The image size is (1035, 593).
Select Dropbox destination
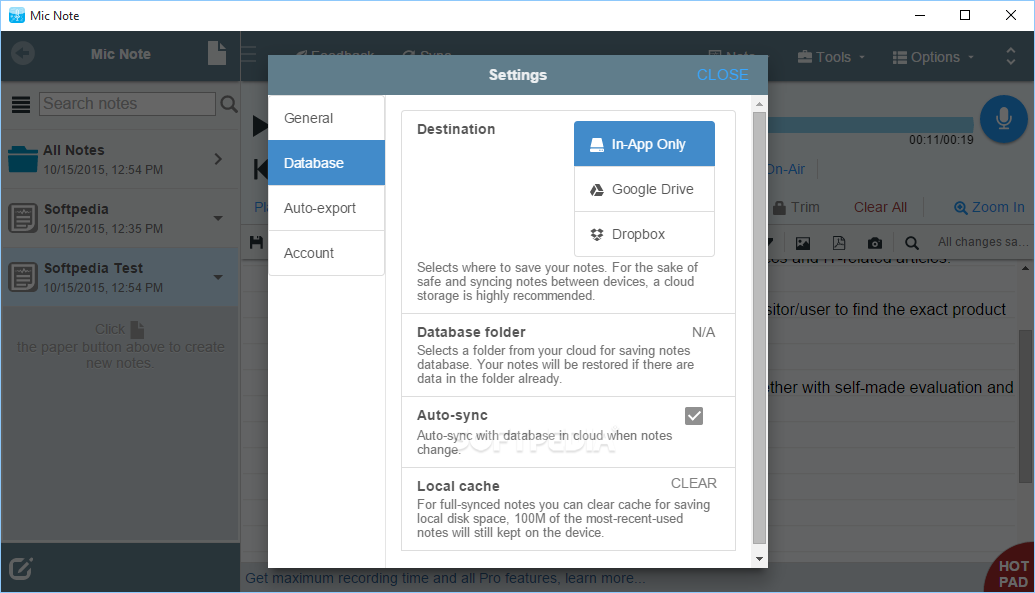pos(644,234)
